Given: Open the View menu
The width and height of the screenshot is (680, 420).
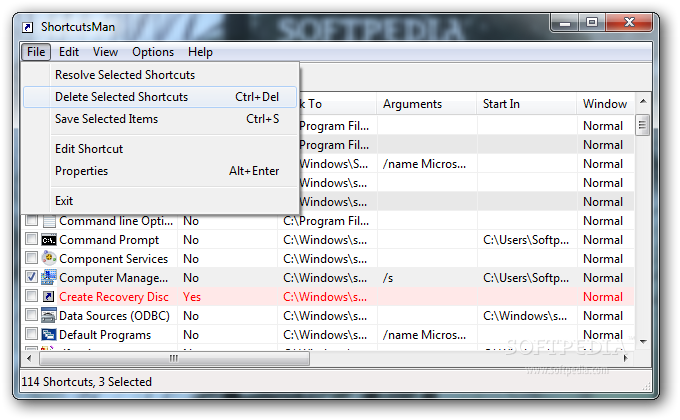Looking at the screenshot, I should point(105,52).
